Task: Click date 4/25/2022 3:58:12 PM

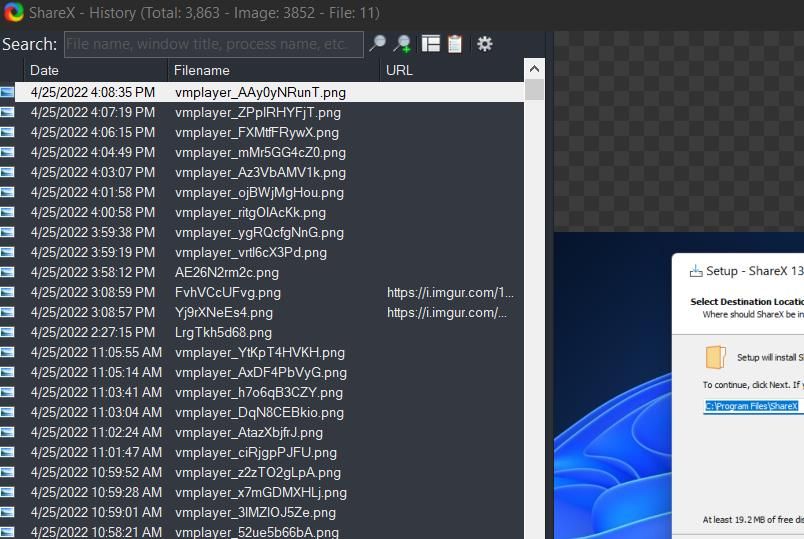Action: tap(93, 272)
